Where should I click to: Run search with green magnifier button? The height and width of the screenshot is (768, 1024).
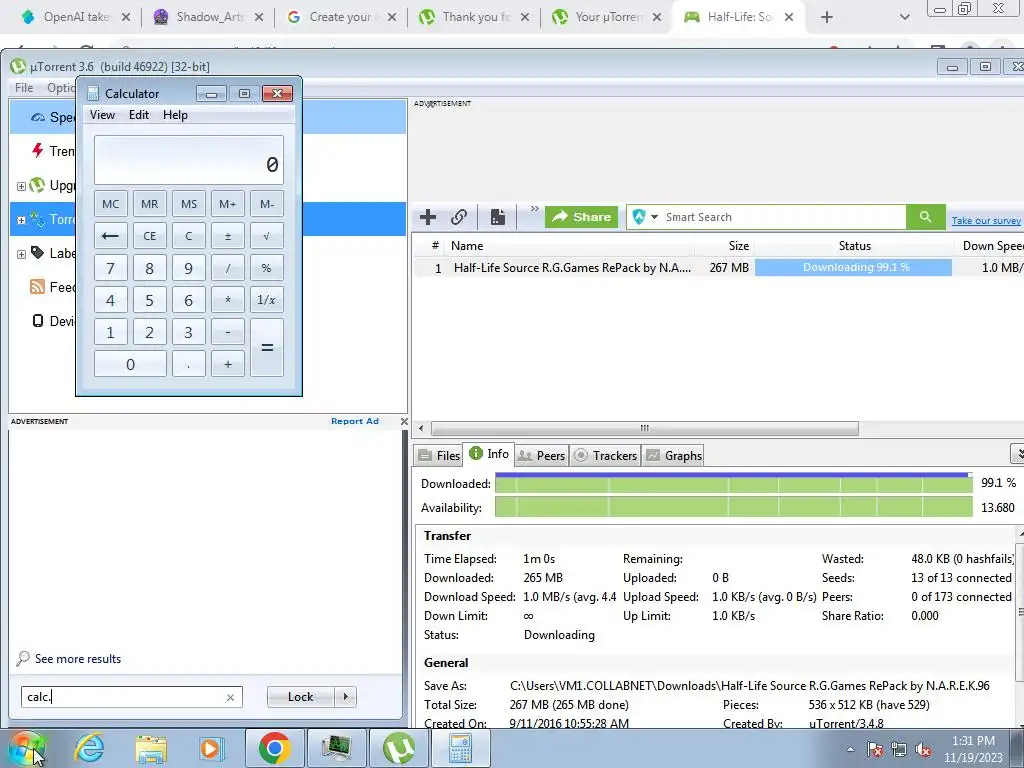tap(925, 217)
